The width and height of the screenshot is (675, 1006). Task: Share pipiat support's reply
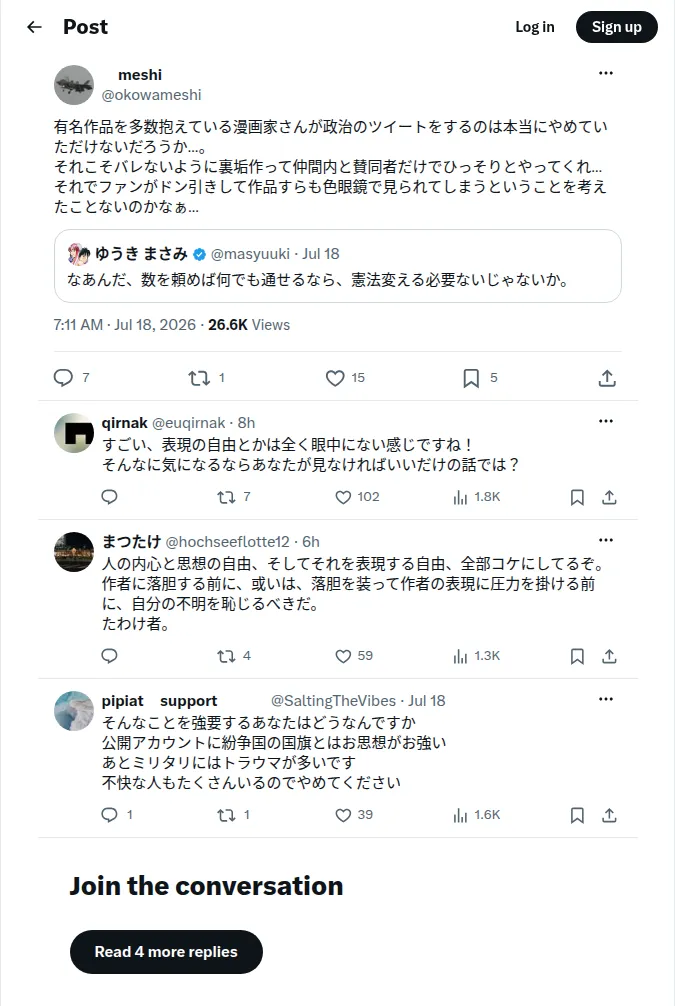click(610, 815)
